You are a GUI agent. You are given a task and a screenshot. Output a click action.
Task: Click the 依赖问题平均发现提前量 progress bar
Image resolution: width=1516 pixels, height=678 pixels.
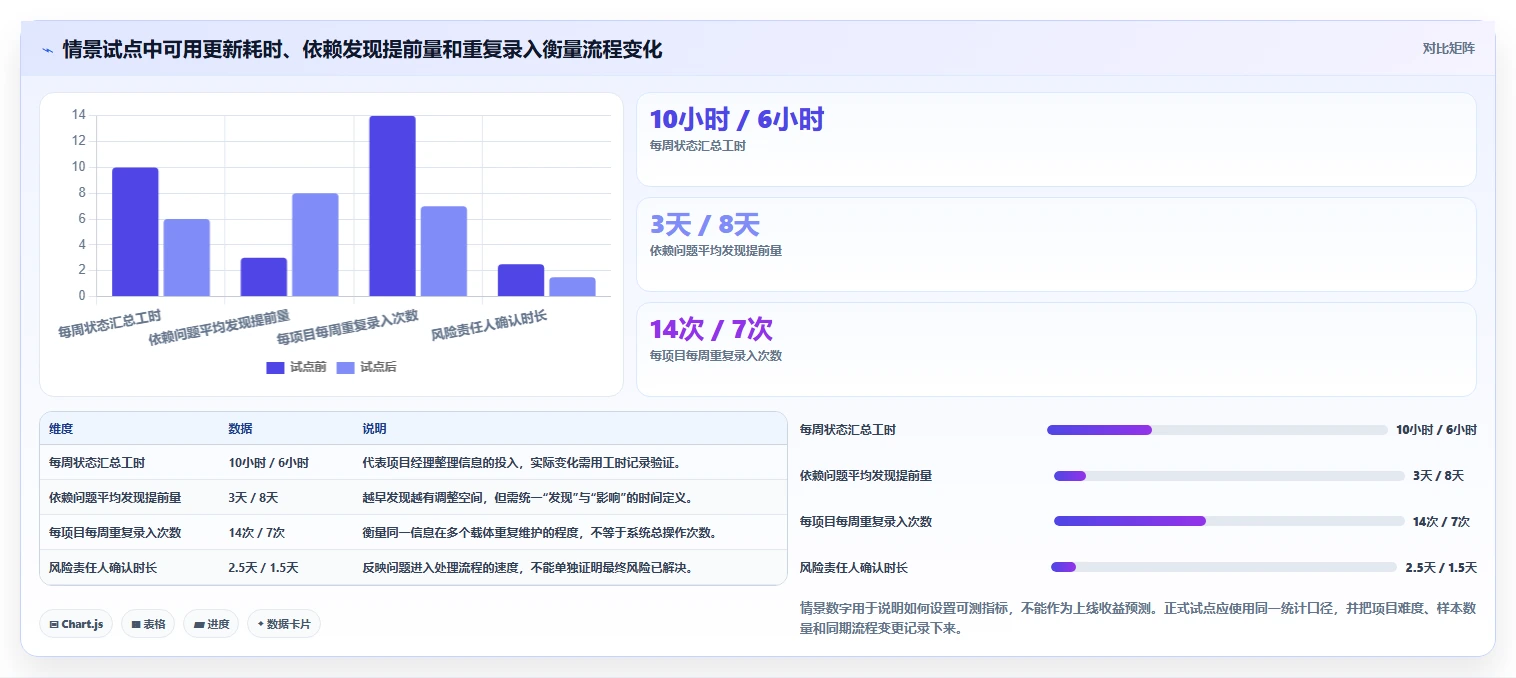(1229, 476)
